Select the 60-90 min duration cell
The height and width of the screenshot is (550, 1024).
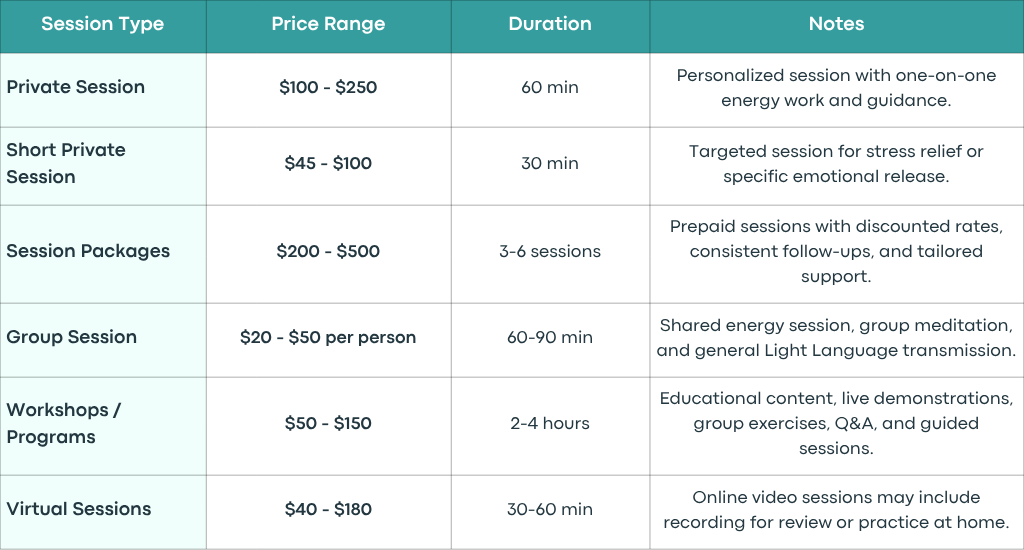(550, 338)
